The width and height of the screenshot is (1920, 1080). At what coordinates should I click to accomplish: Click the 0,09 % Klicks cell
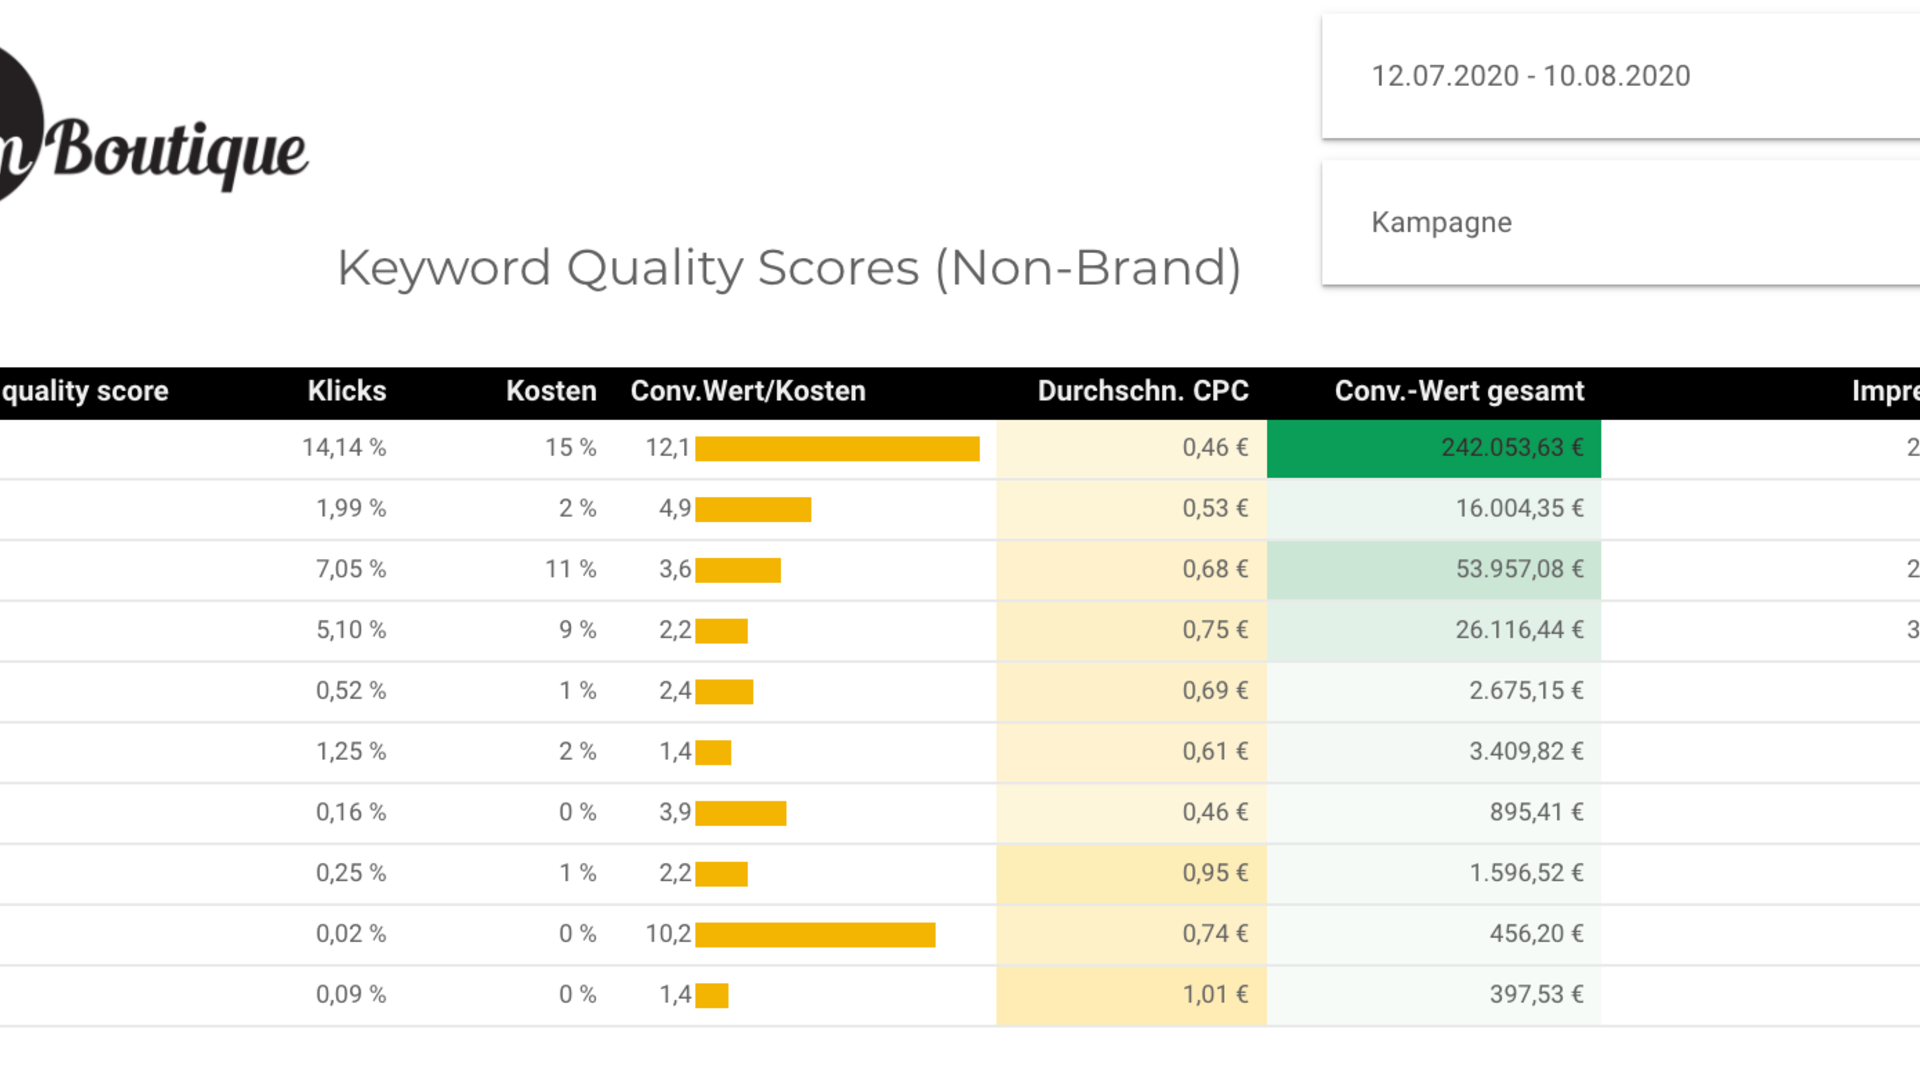351,995
